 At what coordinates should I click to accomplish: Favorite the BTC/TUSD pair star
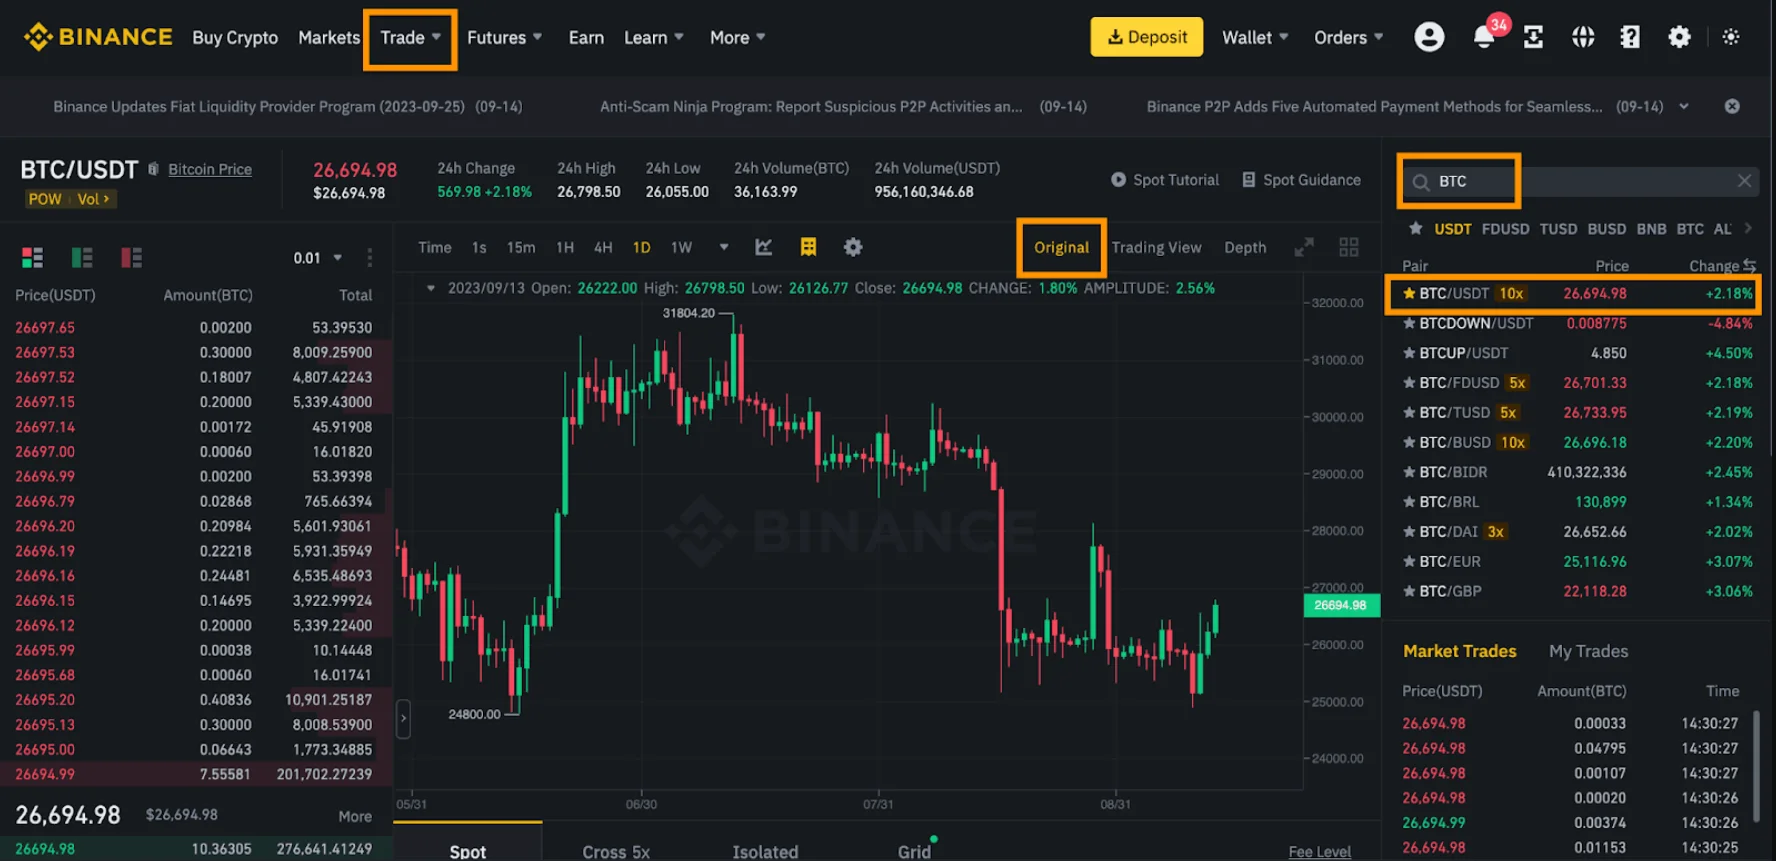1409,412
